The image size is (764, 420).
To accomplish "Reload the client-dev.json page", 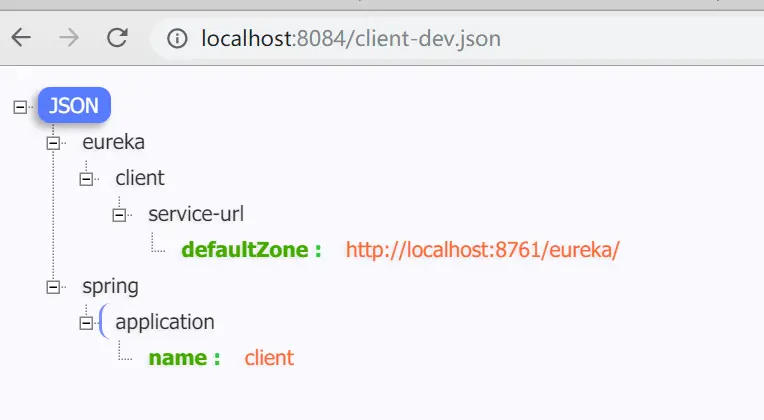I will point(117,38).
